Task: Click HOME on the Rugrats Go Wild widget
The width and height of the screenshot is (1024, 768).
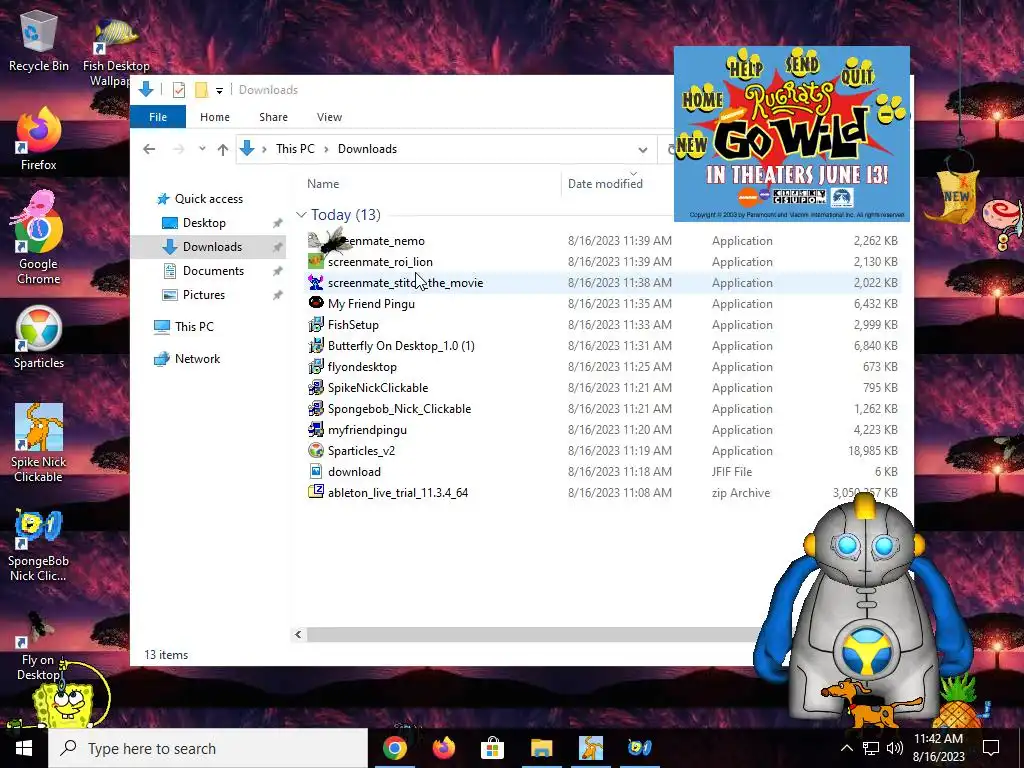Action: (703, 100)
